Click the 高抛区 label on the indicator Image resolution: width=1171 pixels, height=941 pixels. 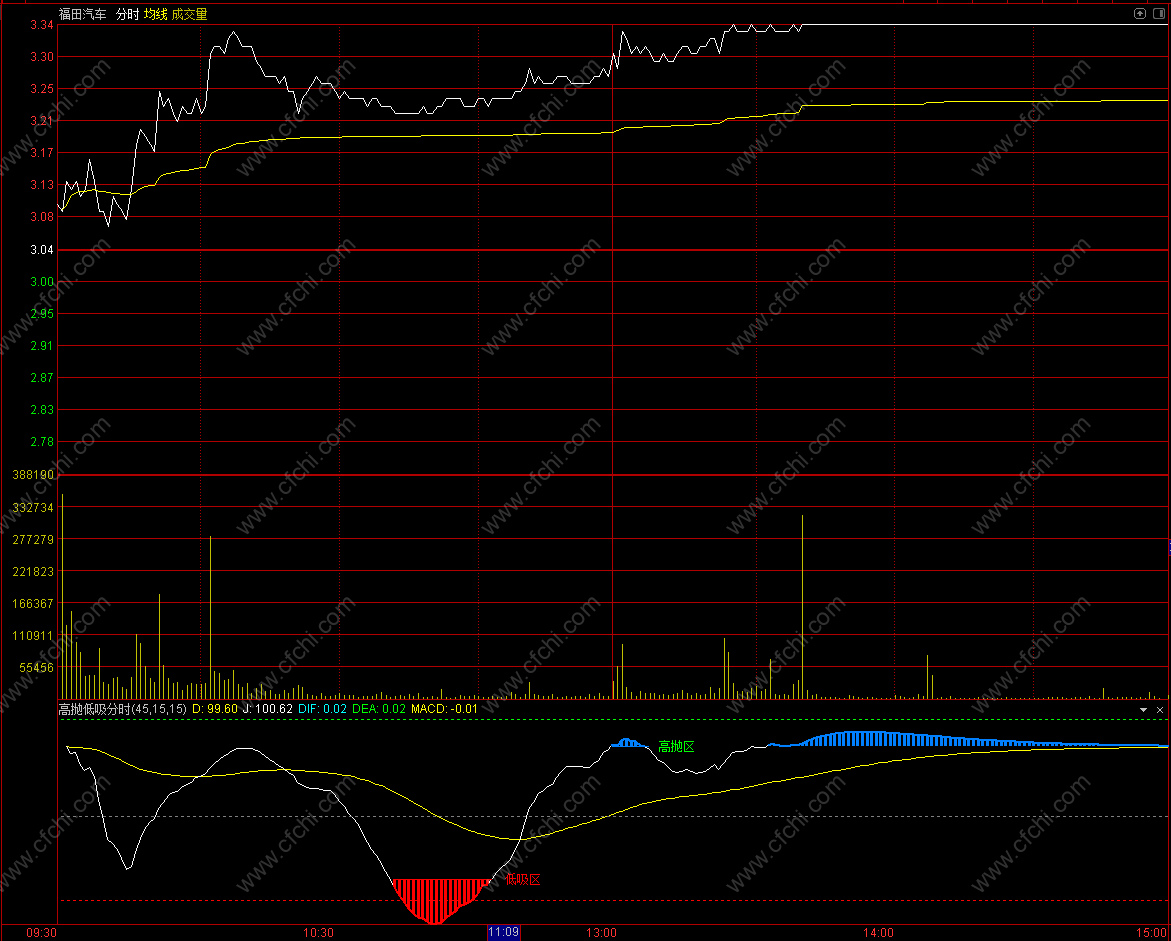click(676, 747)
